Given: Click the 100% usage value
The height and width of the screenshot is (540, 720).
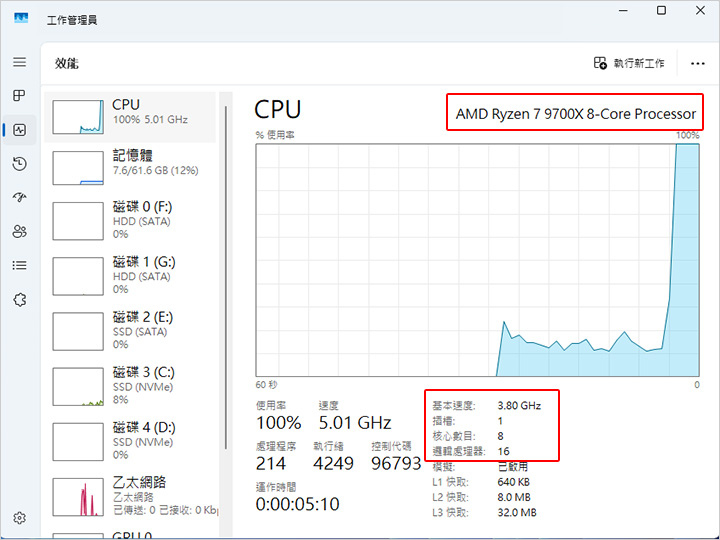Looking at the screenshot, I should (x=278, y=423).
